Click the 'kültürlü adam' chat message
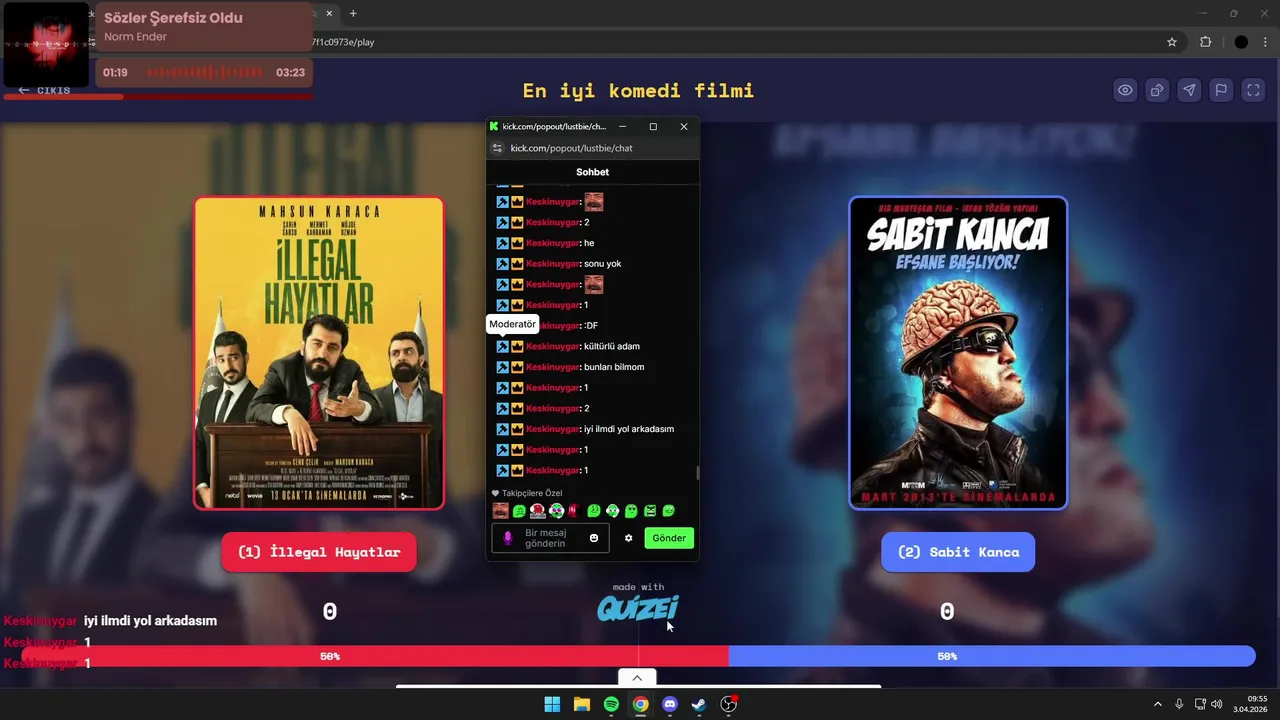 [x=612, y=346]
